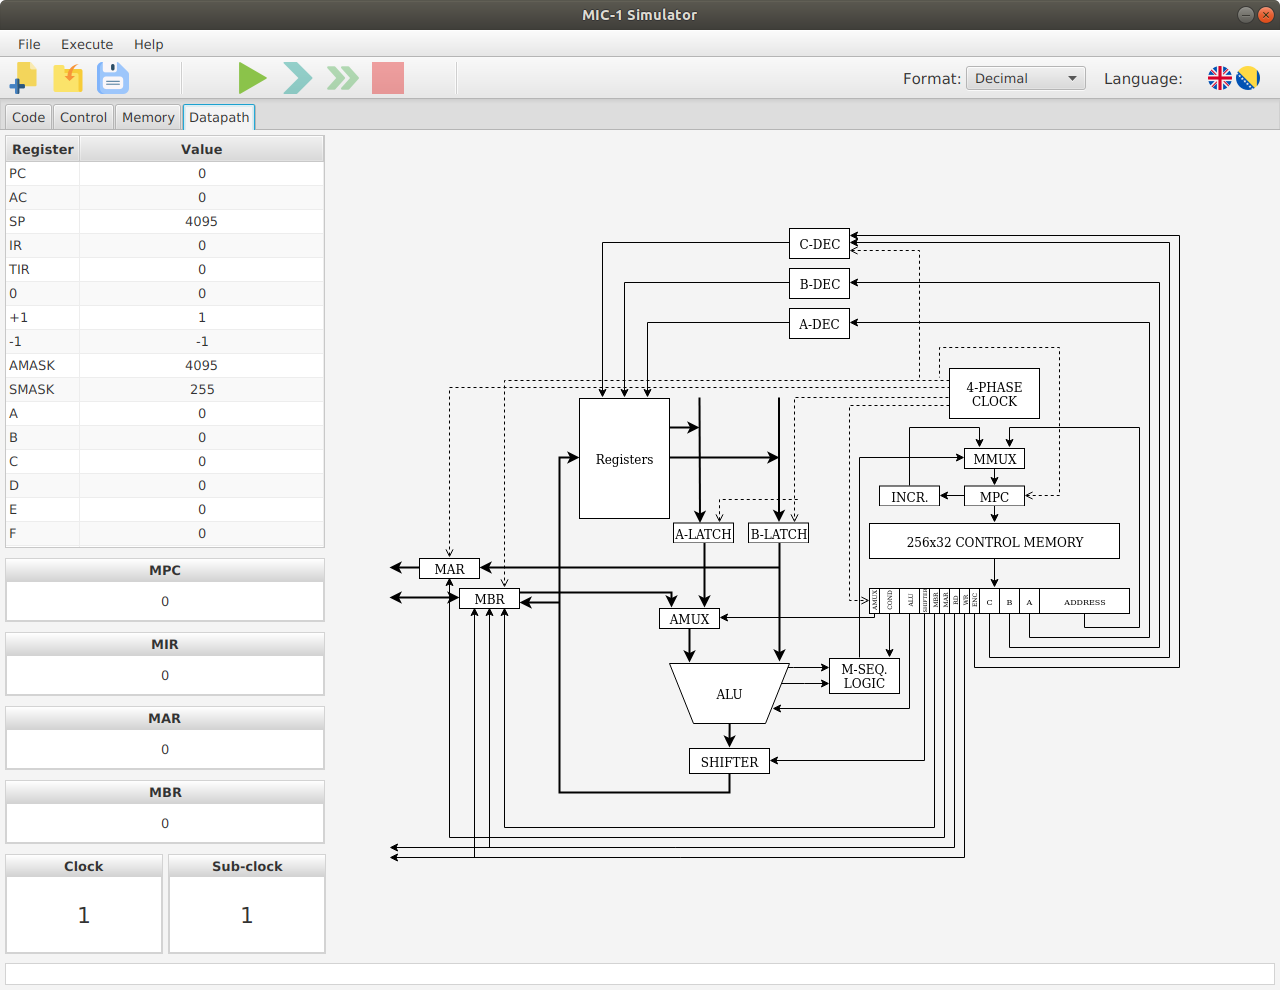Step one instruction with the single chevron icon
1280x990 pixels.
pos(297,78)
